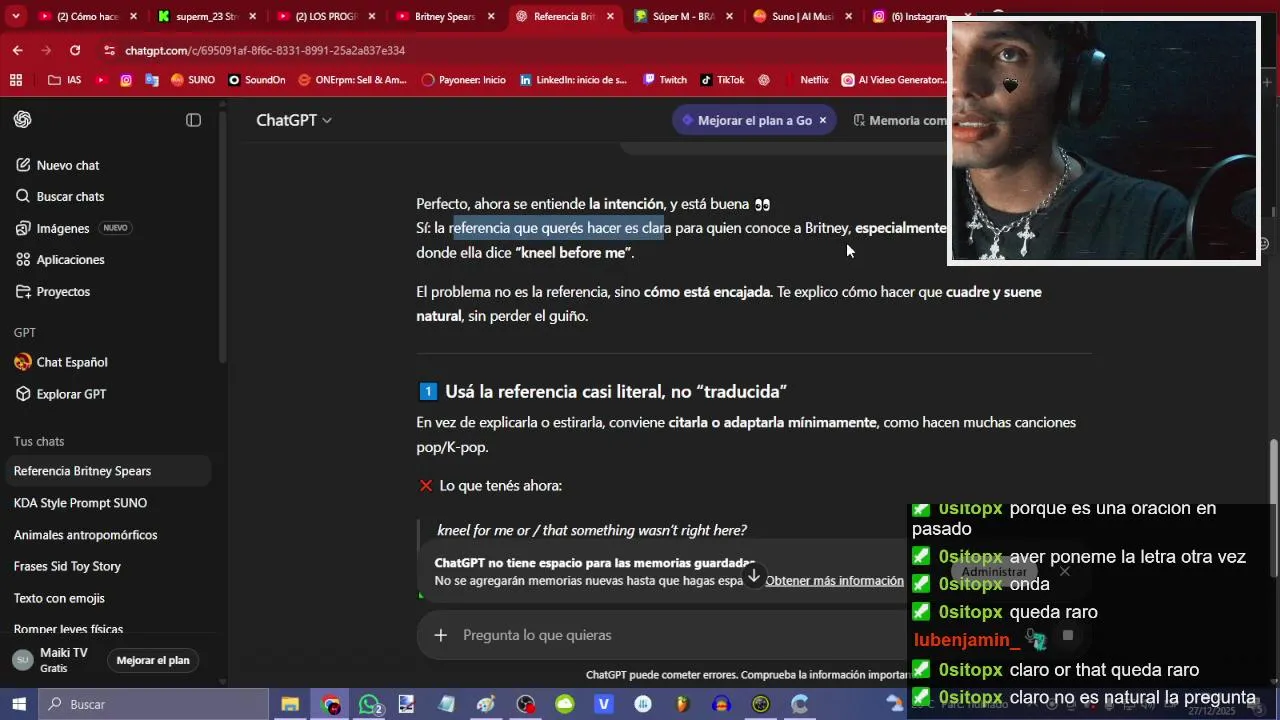This screenshot has height=720, width=1280.
Task: Open the Instagram bookmark icon
Action: [x=126, y=80]
